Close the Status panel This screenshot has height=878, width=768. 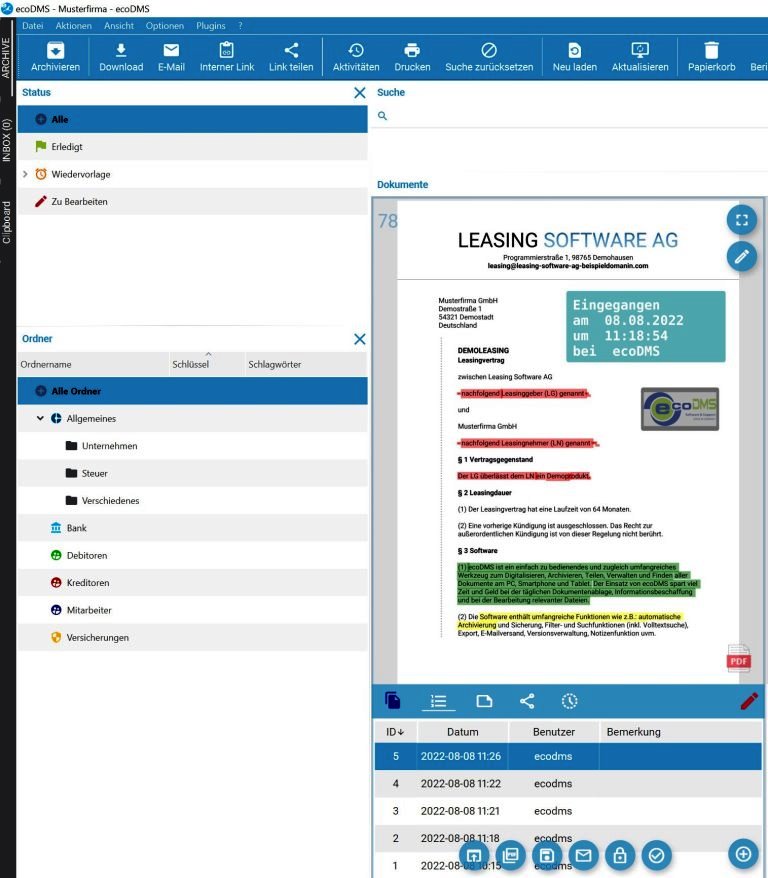coord(360,93)
